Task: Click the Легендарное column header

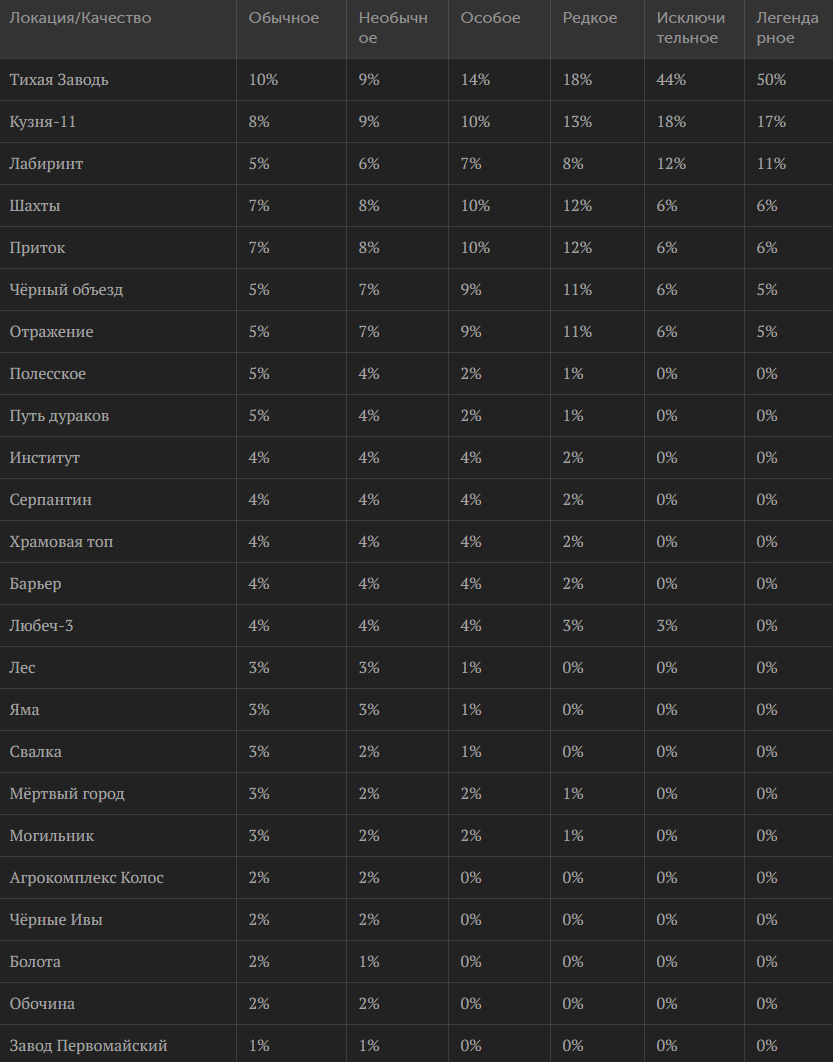Action: 787,28
